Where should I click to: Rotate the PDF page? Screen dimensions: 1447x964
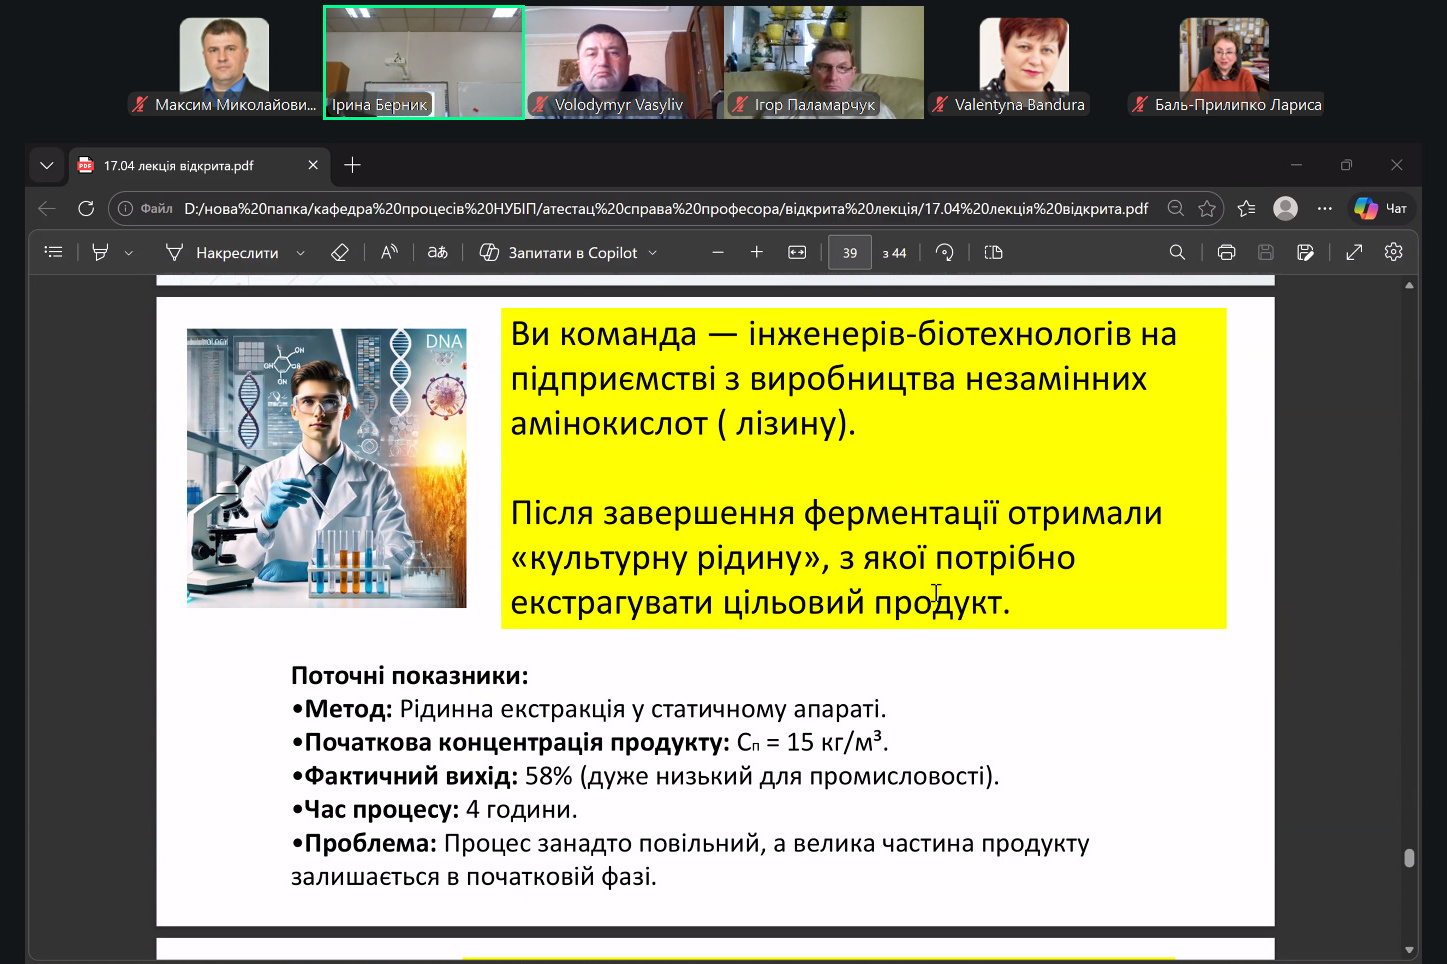(945, 253)
